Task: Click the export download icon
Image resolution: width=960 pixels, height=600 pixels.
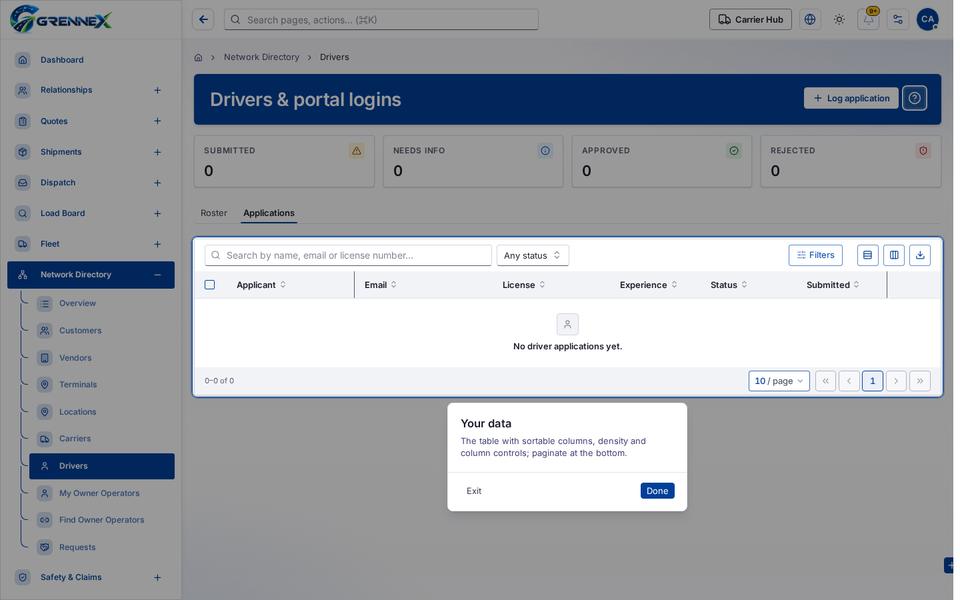Action: coord(920,255)
